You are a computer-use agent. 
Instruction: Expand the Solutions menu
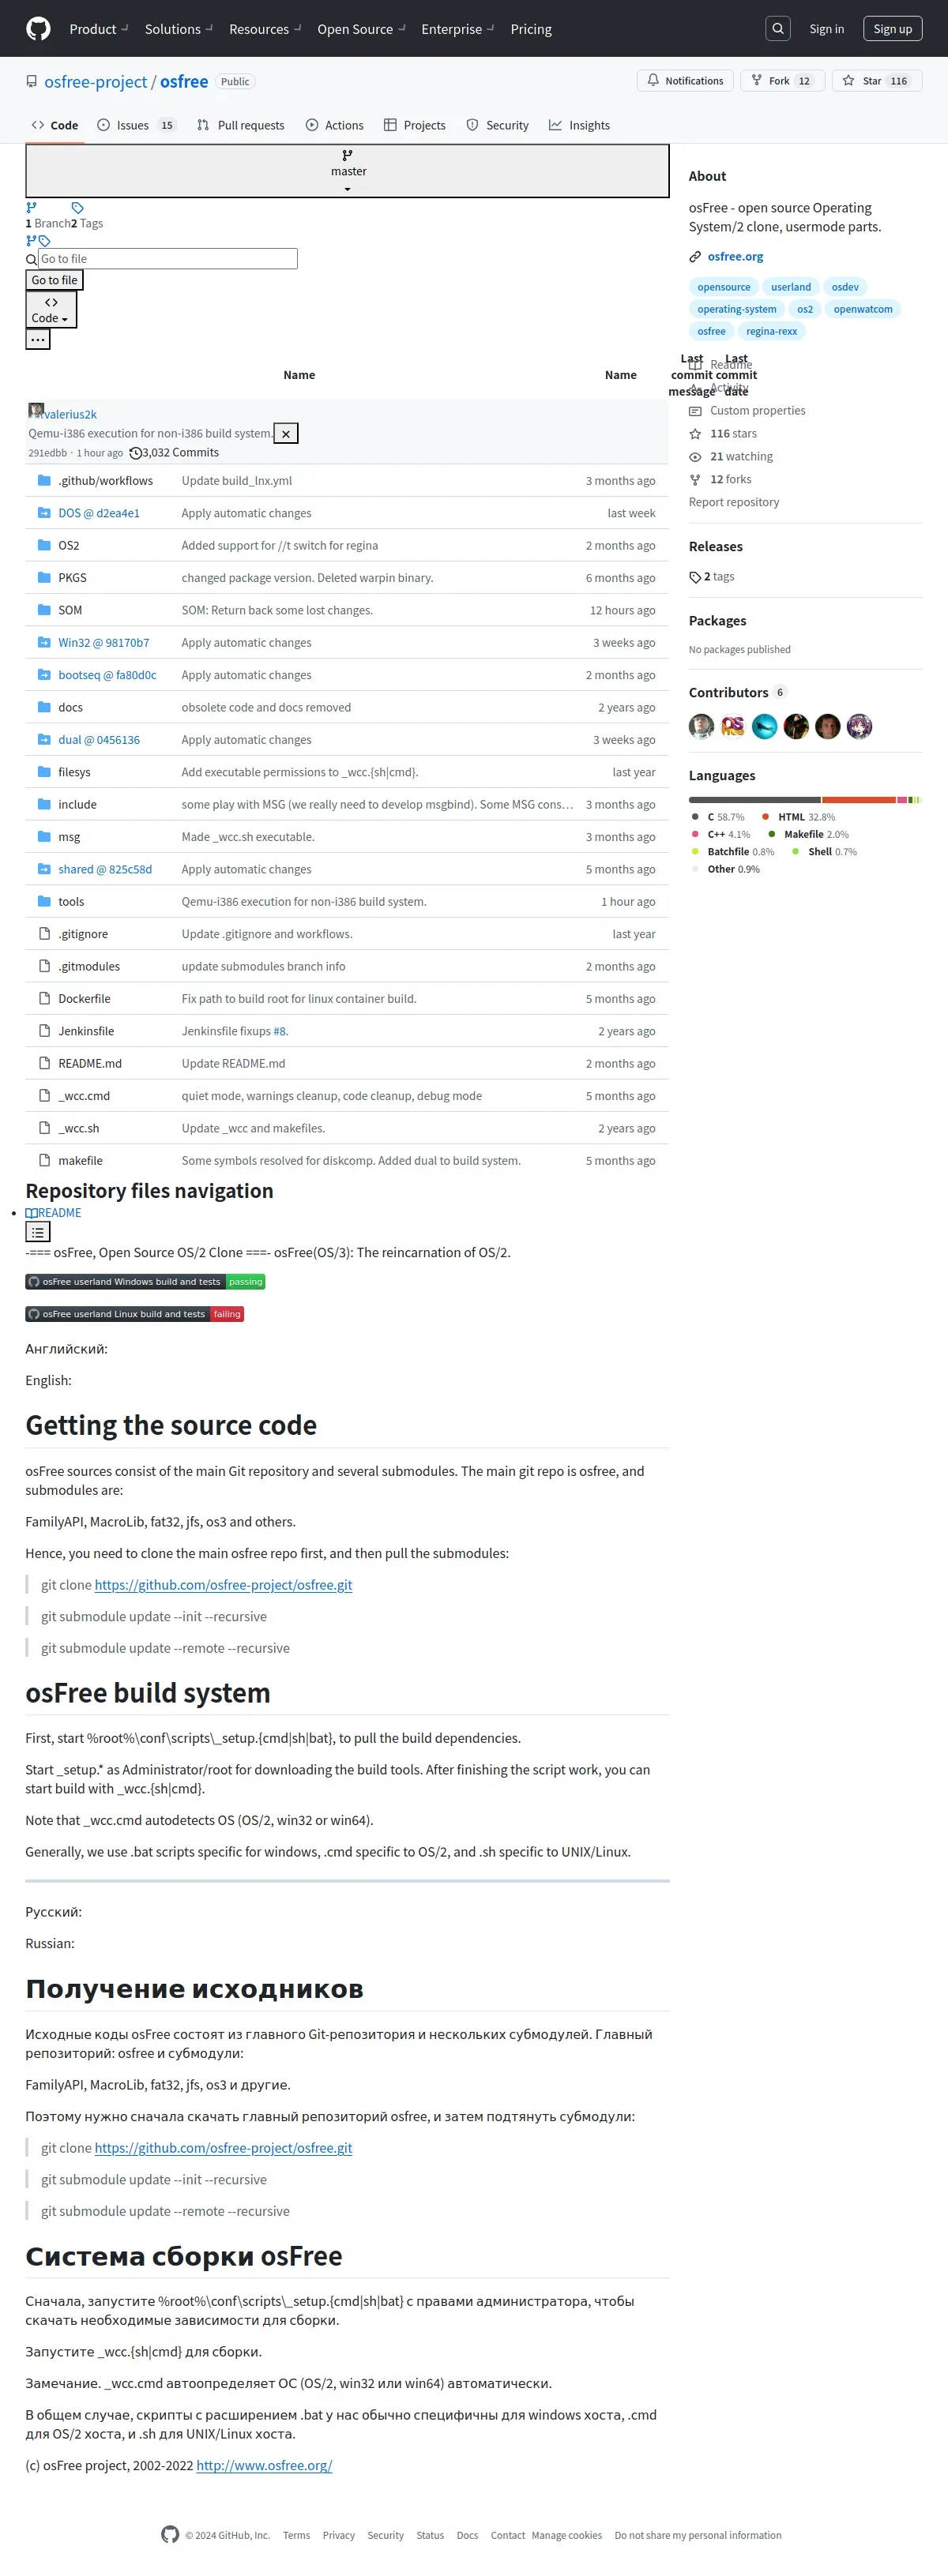(x=178, y=29)
